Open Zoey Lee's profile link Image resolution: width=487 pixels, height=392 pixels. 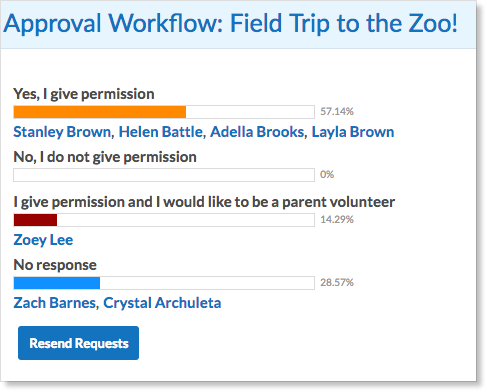(x=43, y=240)
